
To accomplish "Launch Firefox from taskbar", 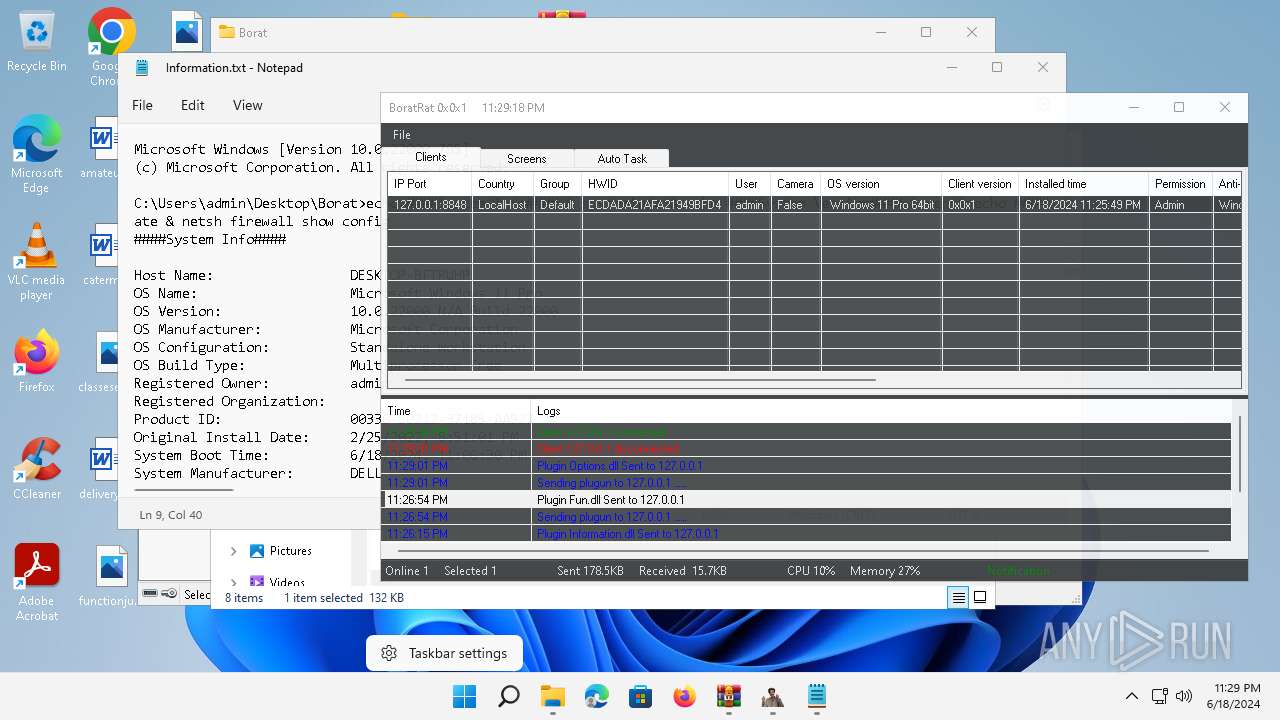I will tap(684, 696).
